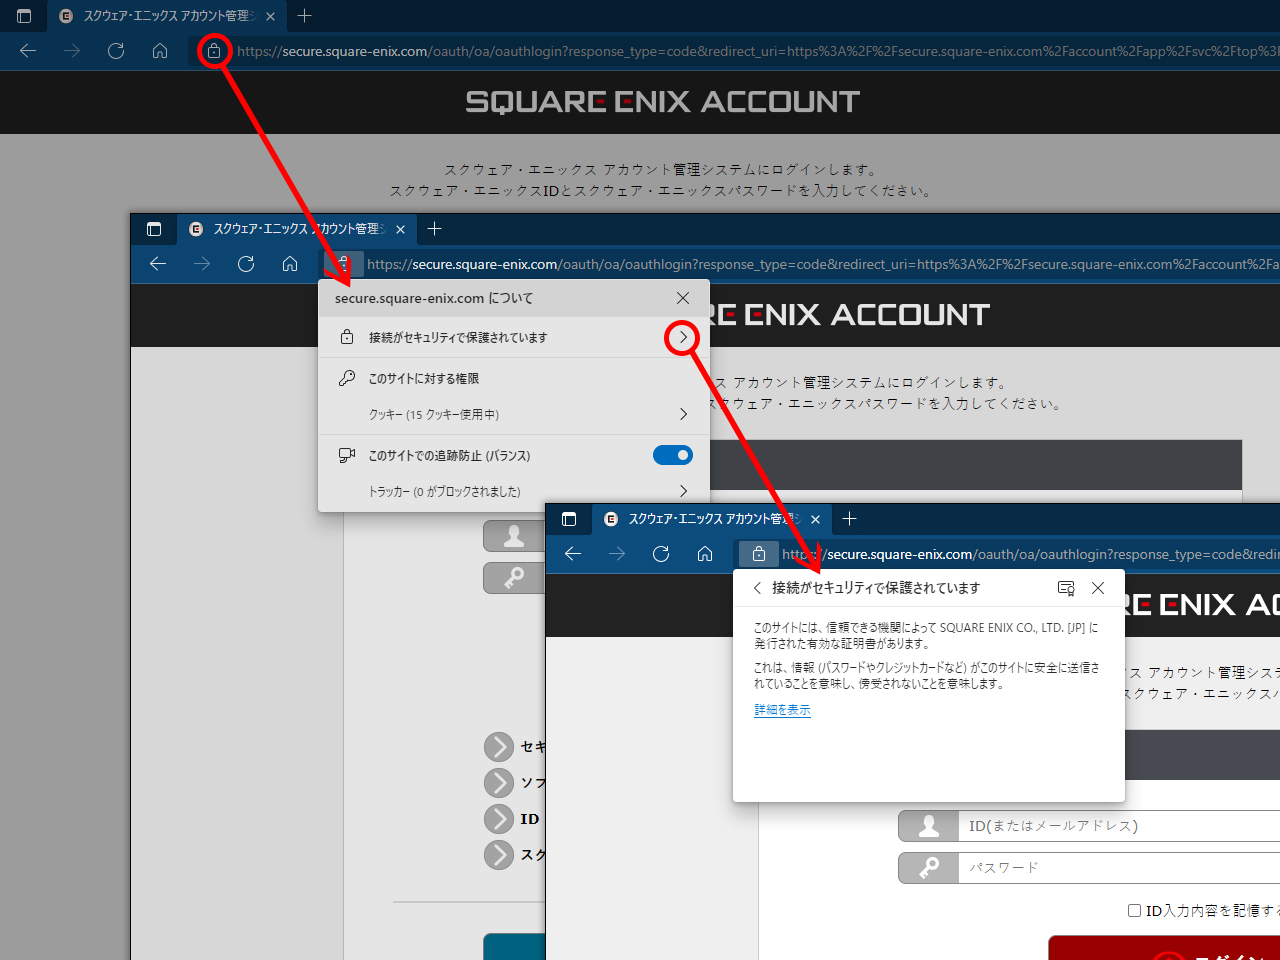Expand the cookies chevron (15 クッキー使用中)
This screenshot has height=960, width=1280.
pos(683,414)
